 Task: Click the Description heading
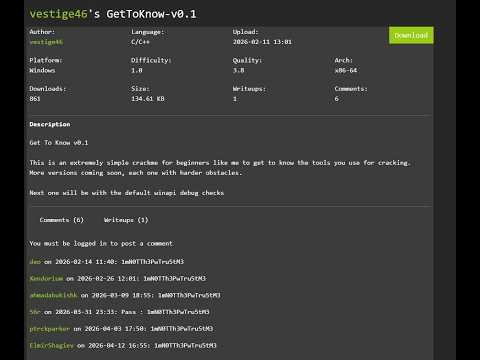[x=50, y=124]
